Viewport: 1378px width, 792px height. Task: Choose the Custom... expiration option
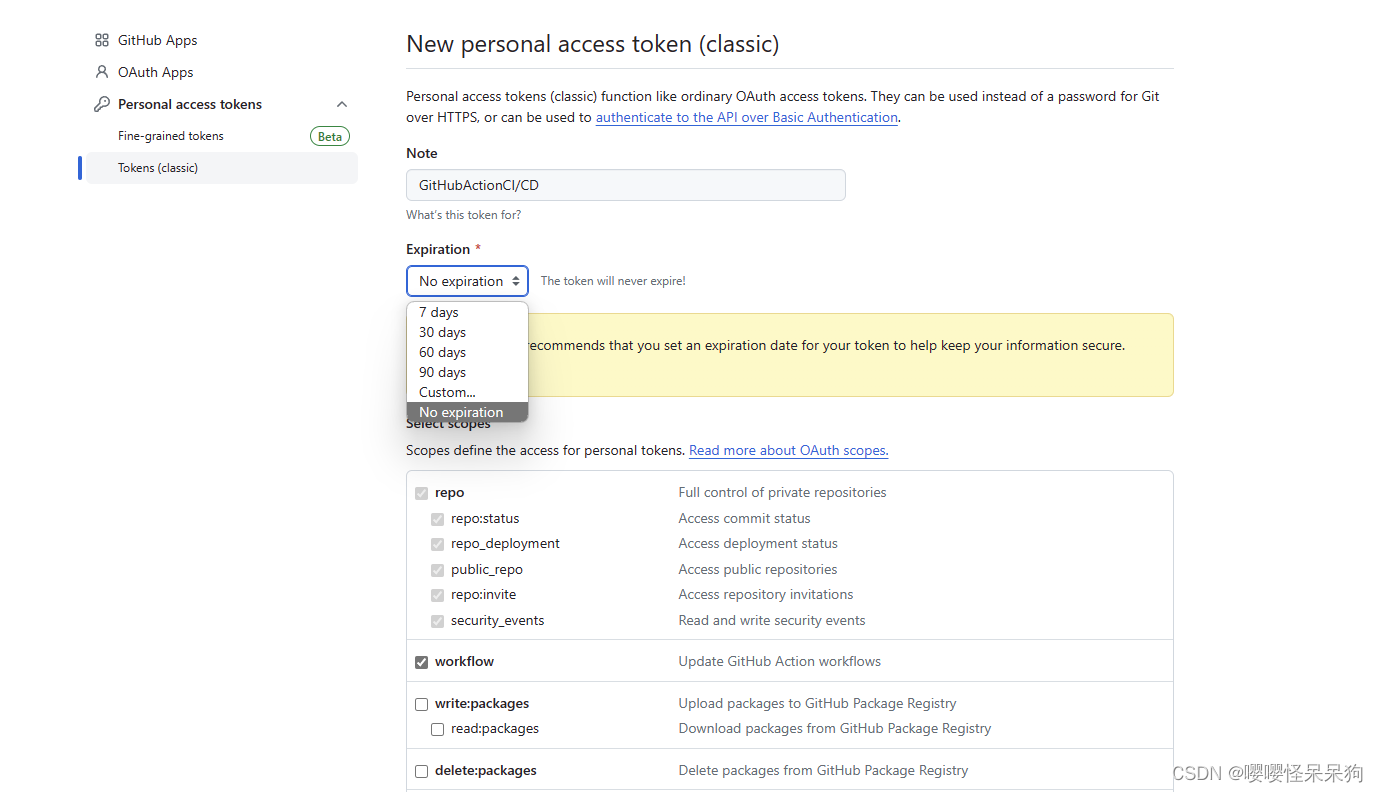tap(445, 392)
